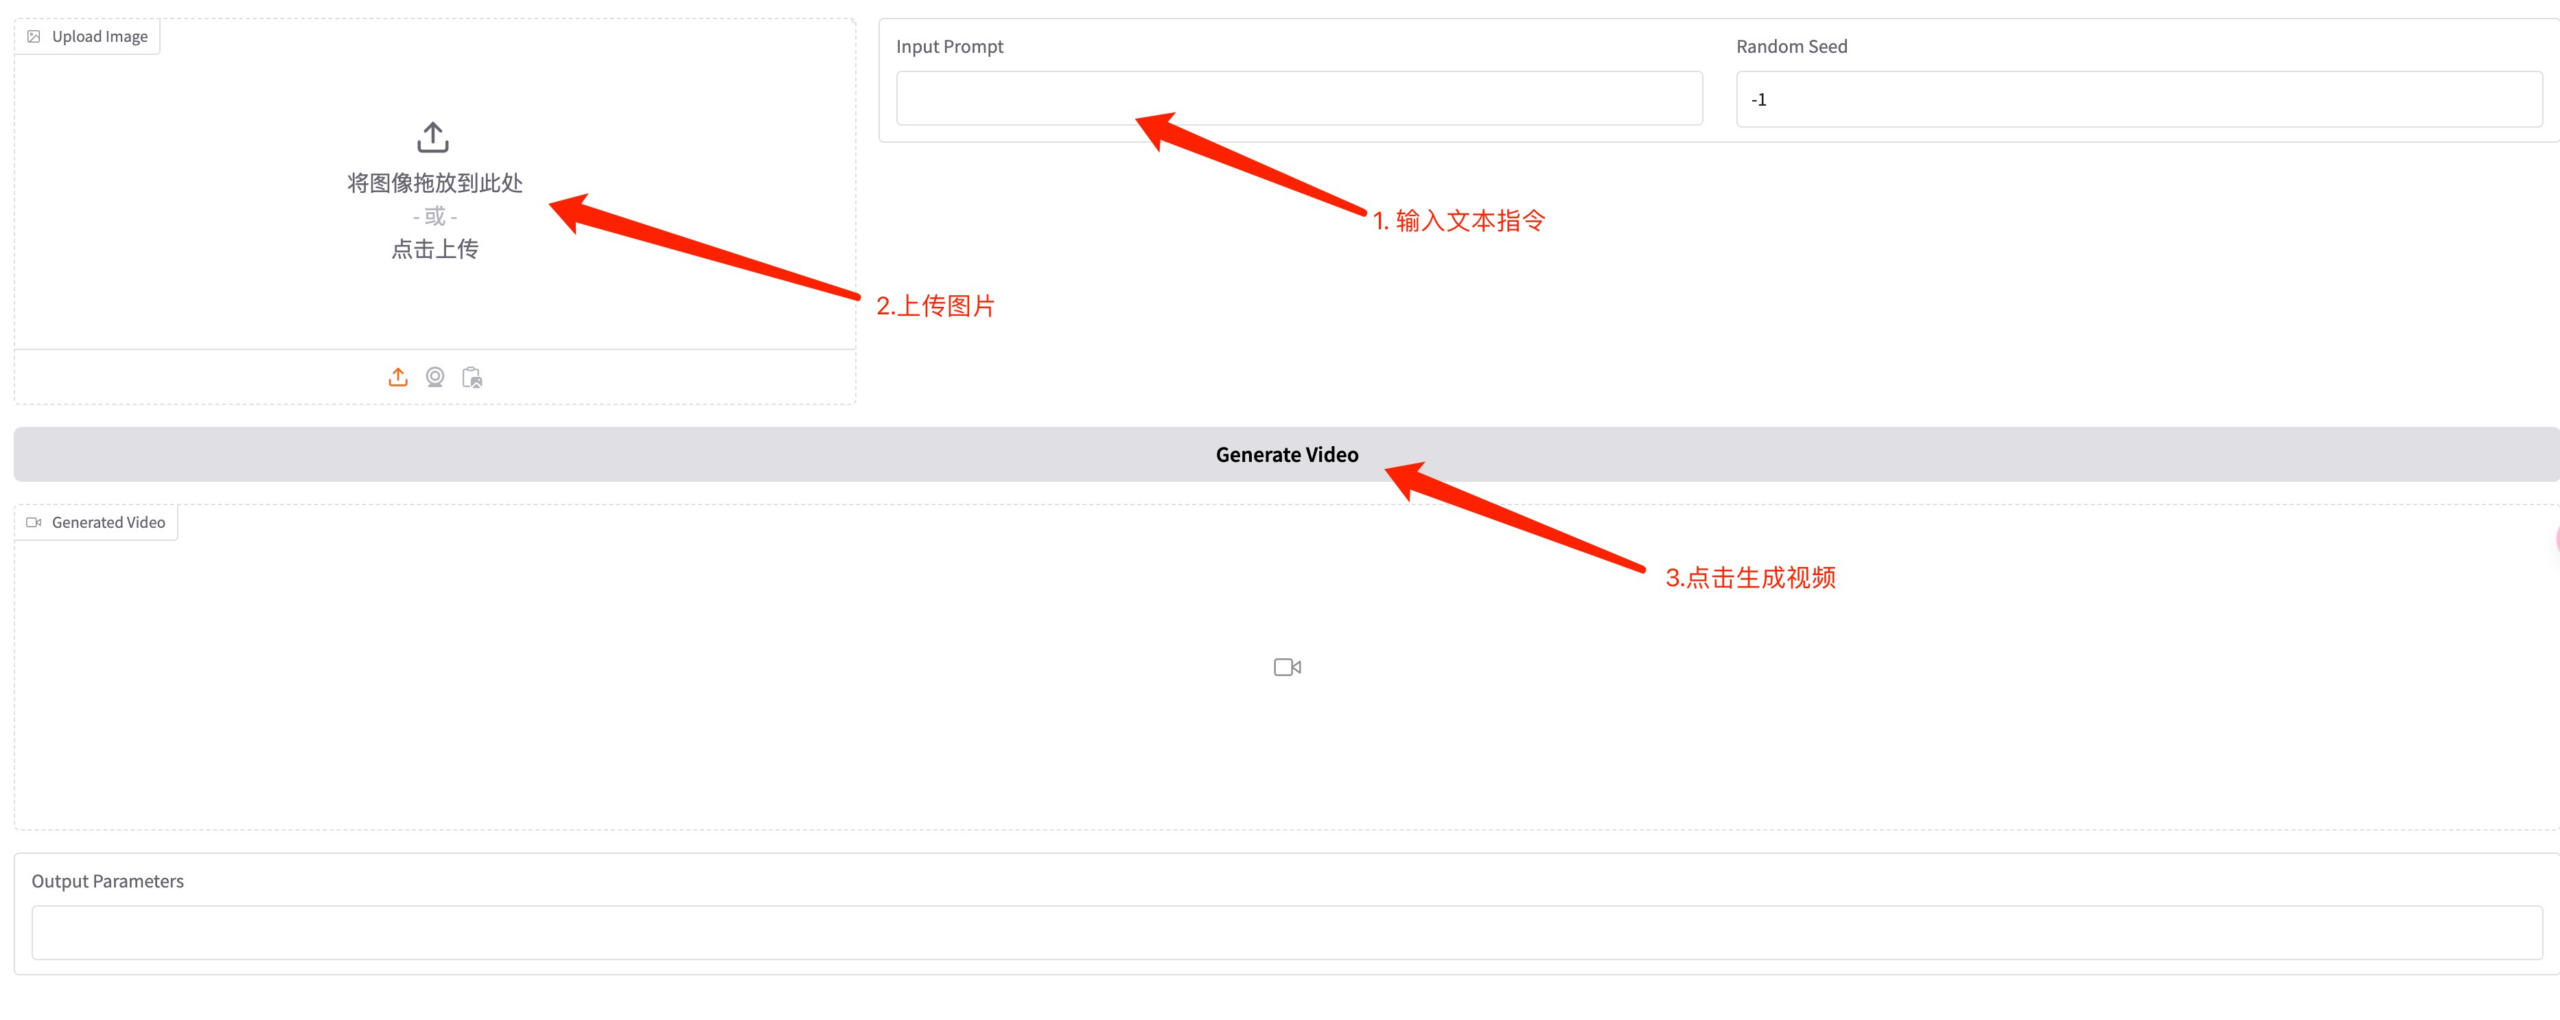
Task: Click the Upload Image label text
Action: pyautogui.click(x=99, y=37)
